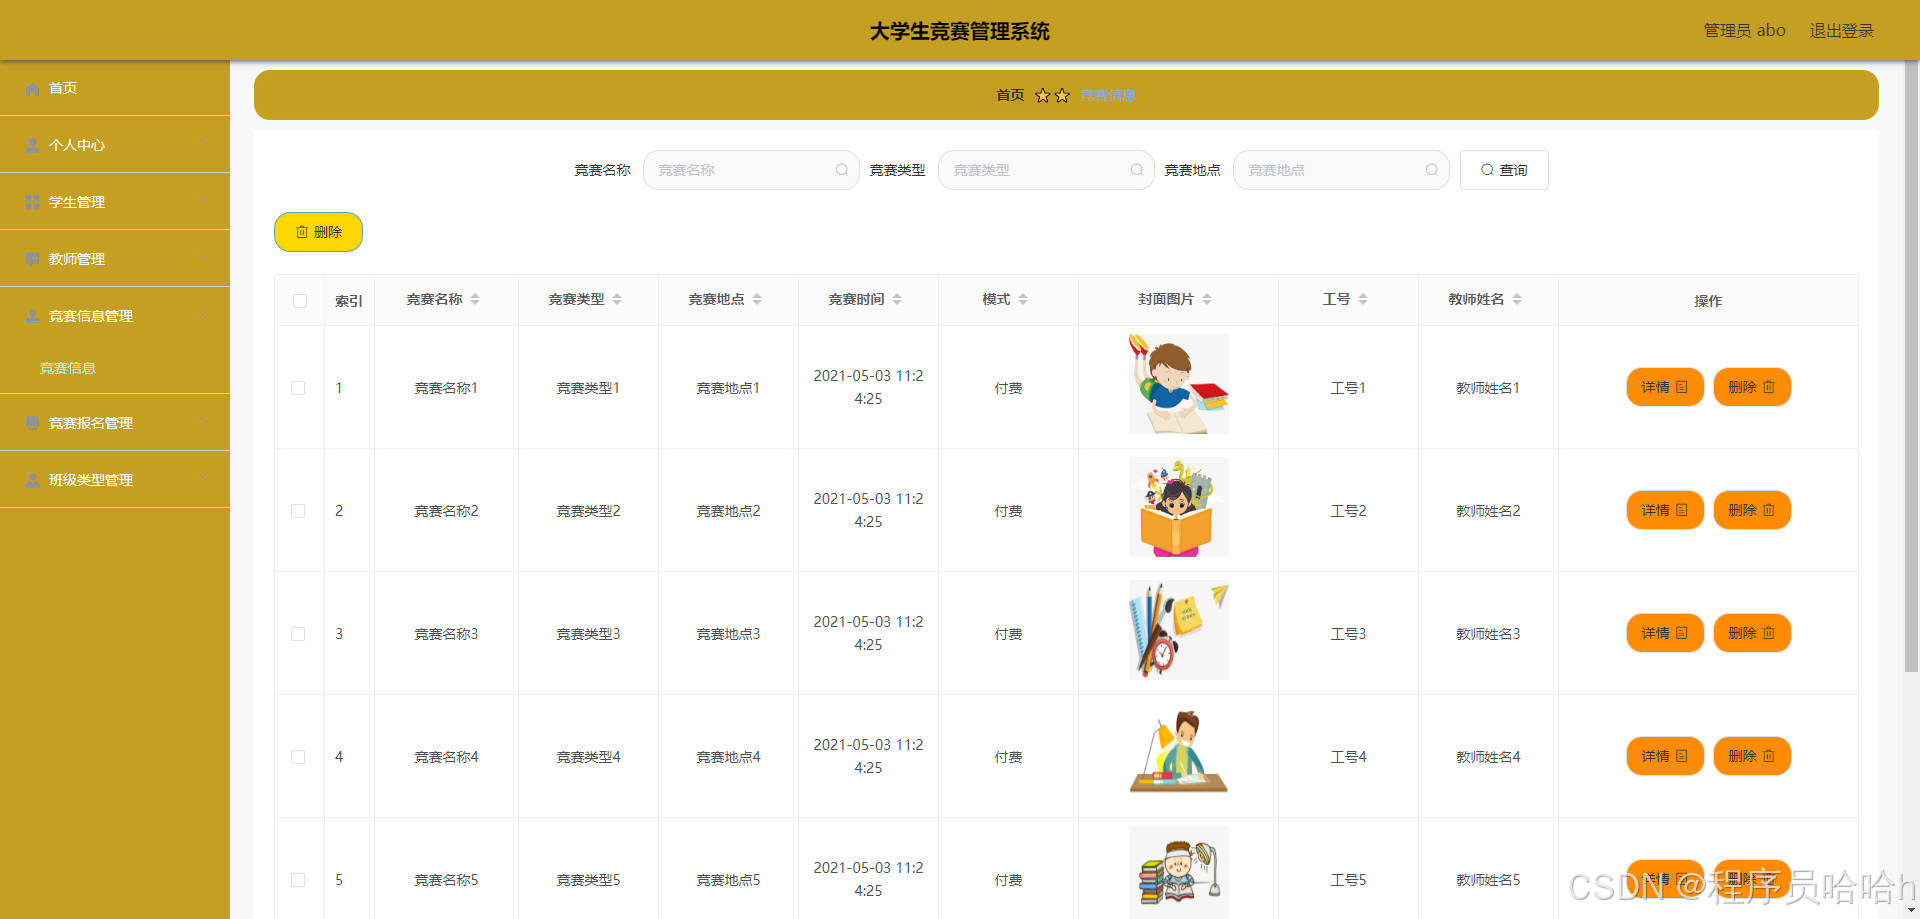
Task: Open 详情 for row 竞赛名称3
Action: coord(1665,633)
